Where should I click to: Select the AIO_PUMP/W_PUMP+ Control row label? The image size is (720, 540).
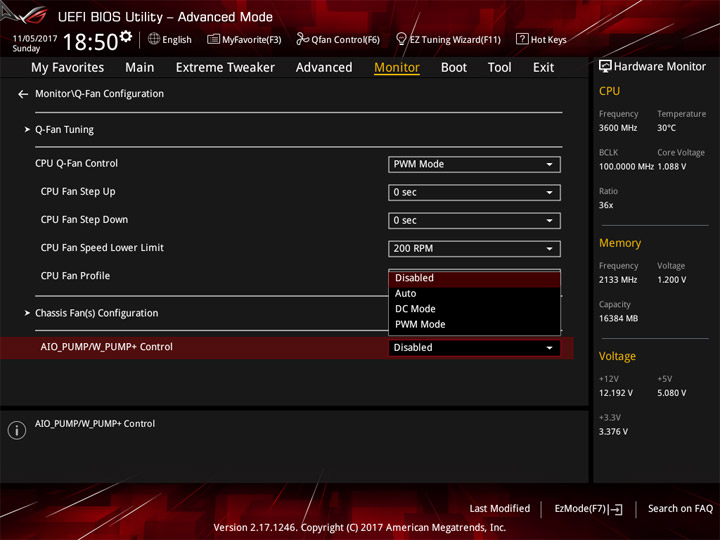(x=107, y=347)
